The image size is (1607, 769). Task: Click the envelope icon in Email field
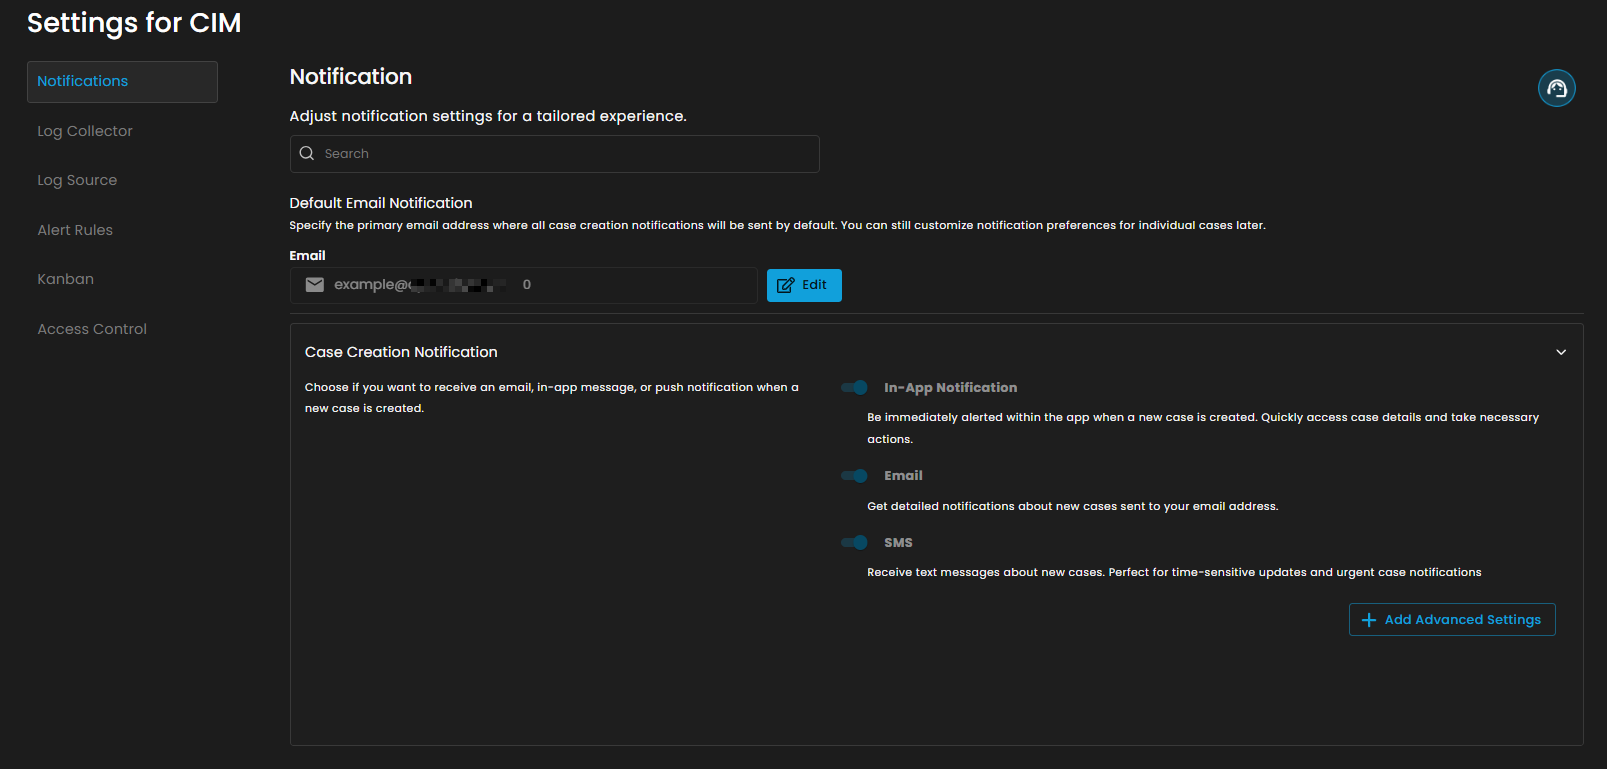click(x=315, y=285)
